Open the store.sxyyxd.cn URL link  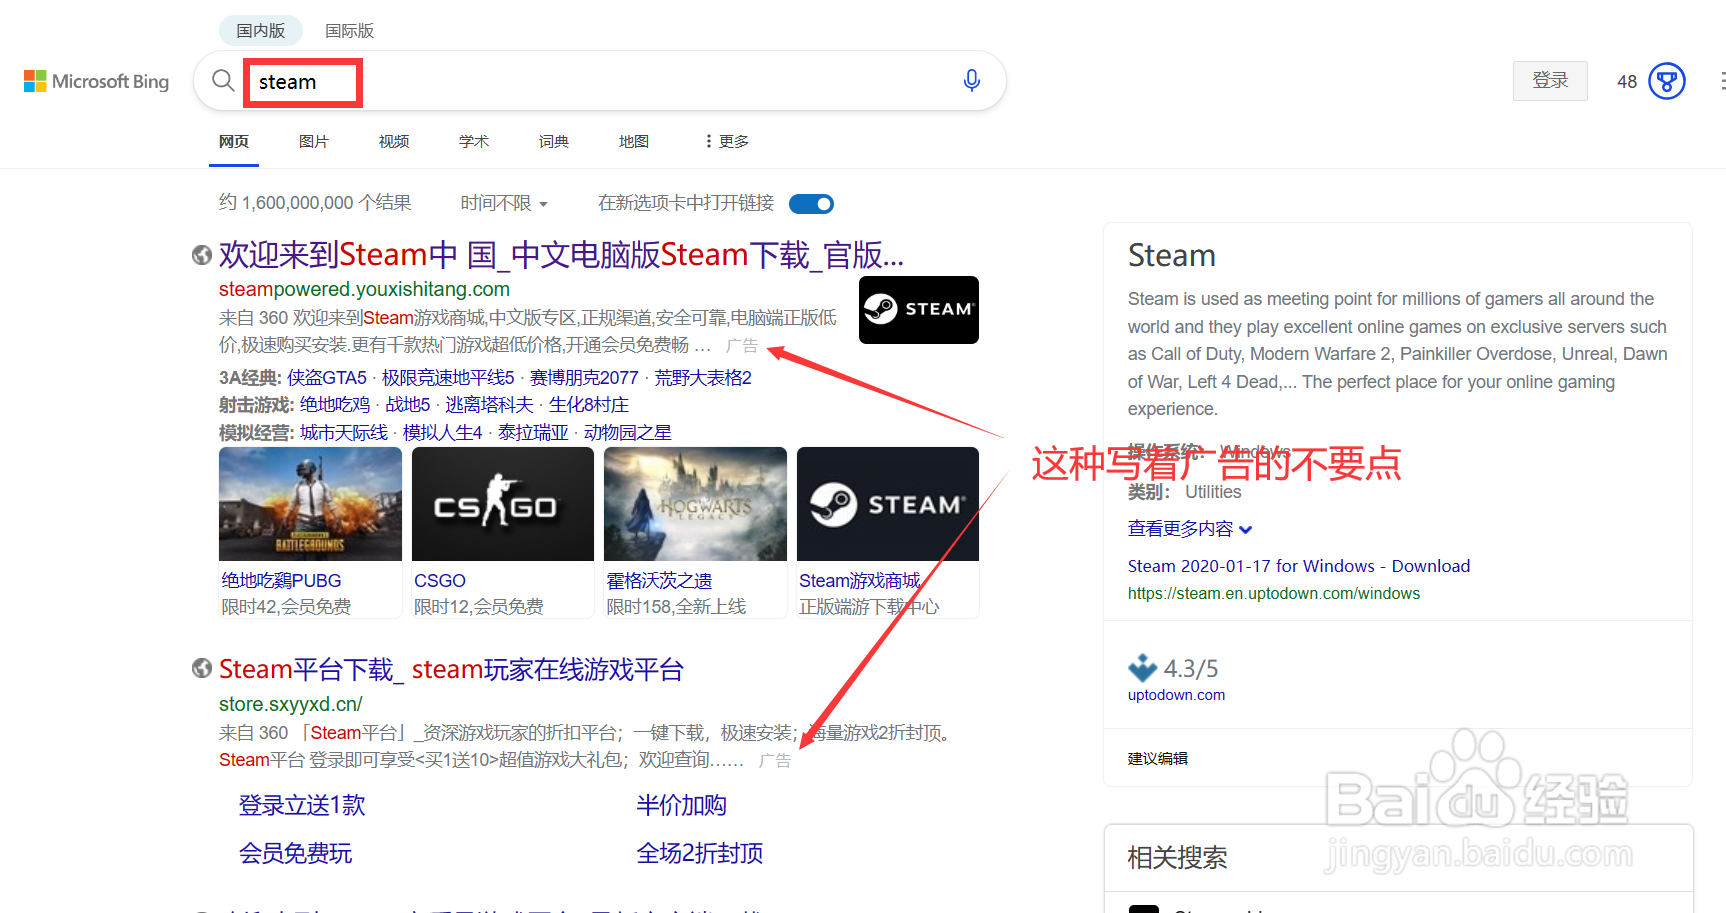pos(291,704)
